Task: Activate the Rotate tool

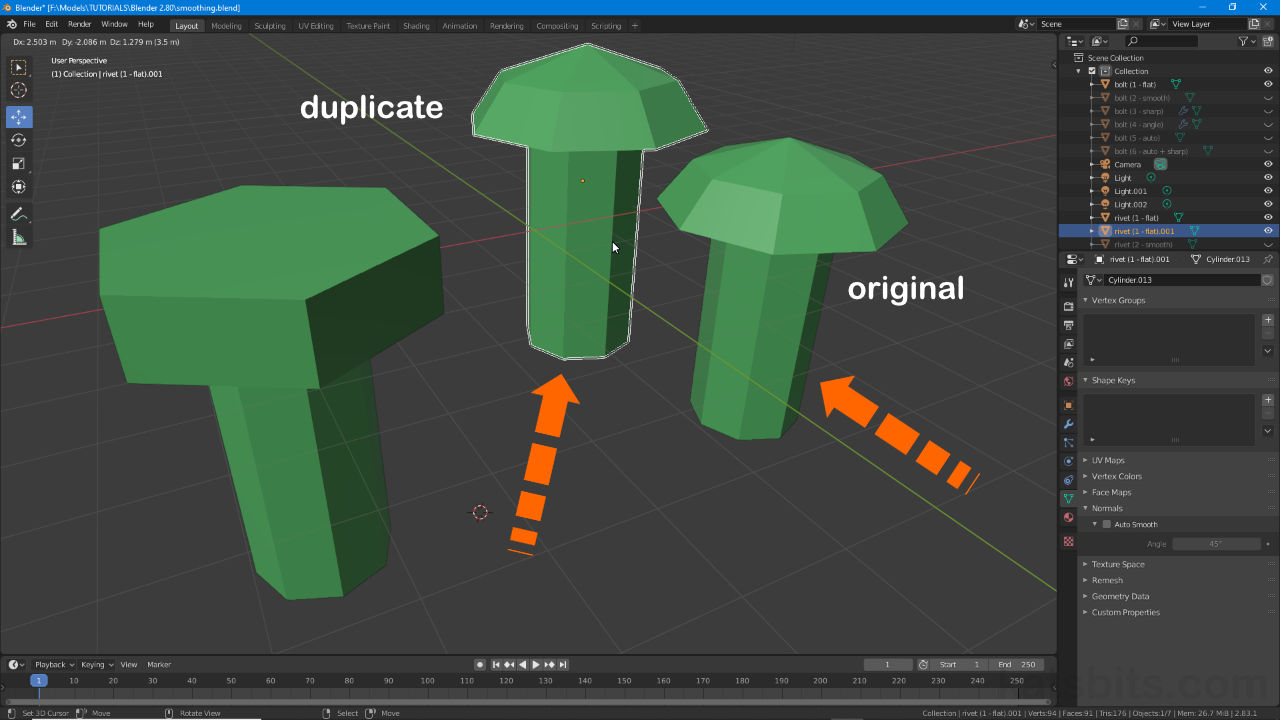Action: pos(19,140)
